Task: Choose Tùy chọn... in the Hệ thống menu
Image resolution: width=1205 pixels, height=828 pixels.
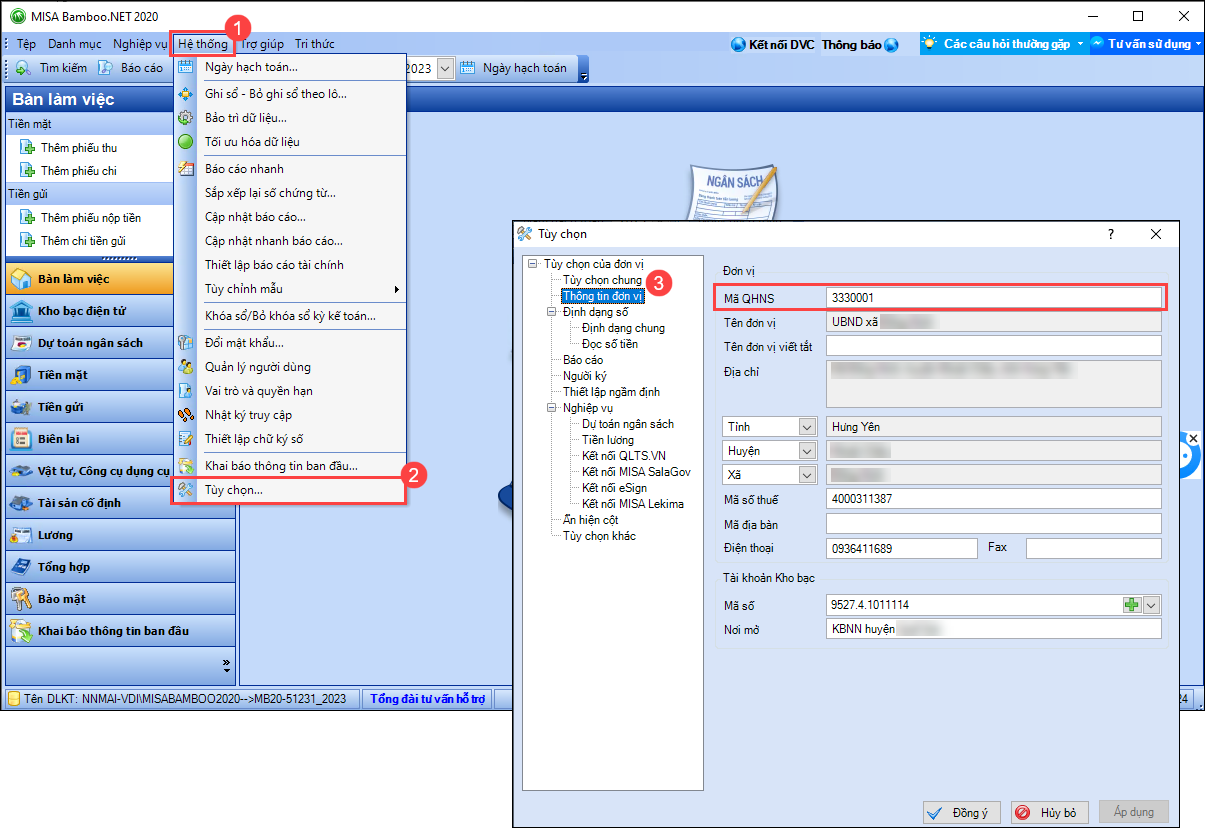Action: point(290,490)
